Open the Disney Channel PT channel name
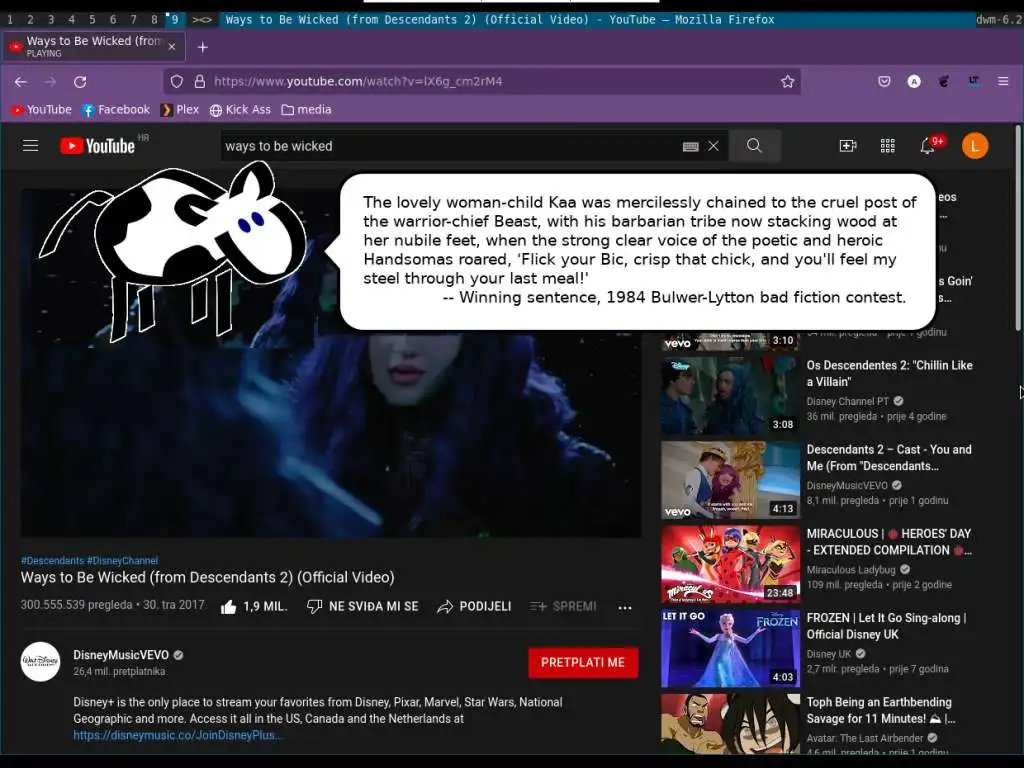This screenshot has width=1024, height=768. (x=848, y=402)
